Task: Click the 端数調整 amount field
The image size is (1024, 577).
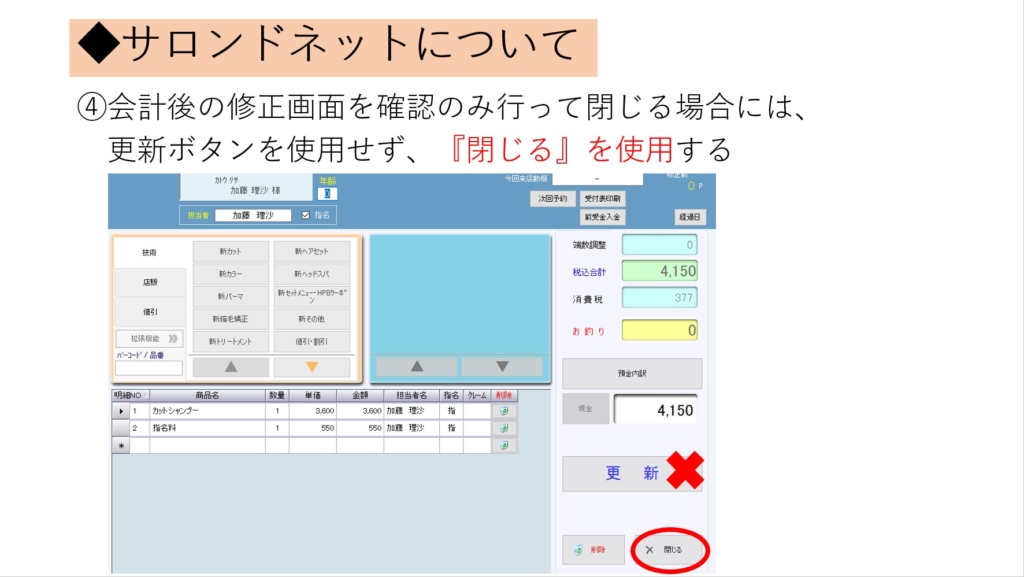Action: pos(660,245)
